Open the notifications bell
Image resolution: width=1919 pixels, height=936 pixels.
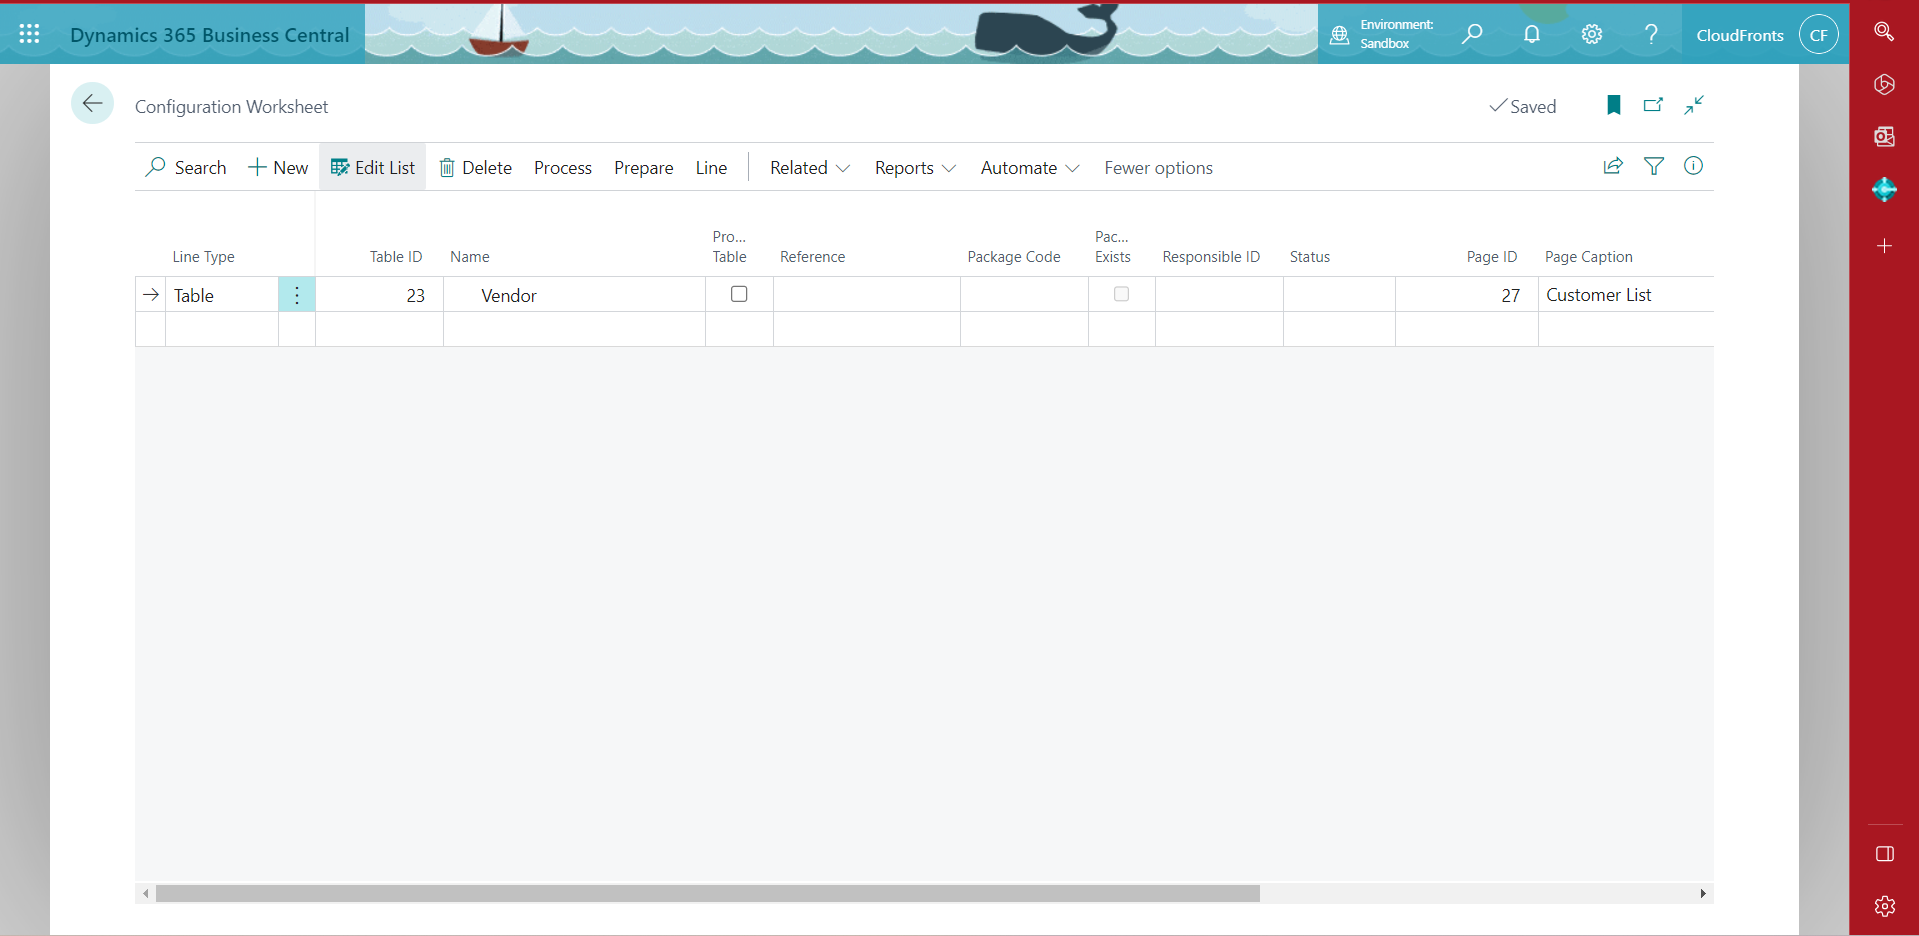[1531, 34]
